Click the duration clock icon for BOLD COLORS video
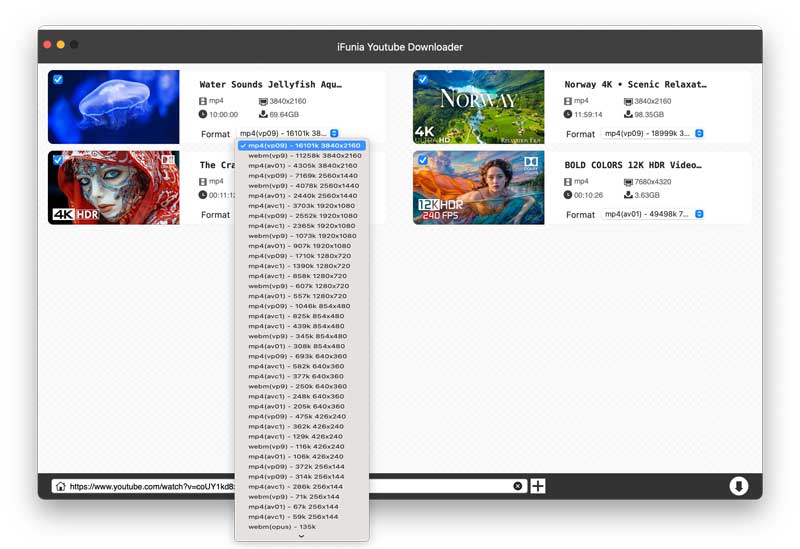This screenshot has width=800, height=549. click(x=568, y=195)
